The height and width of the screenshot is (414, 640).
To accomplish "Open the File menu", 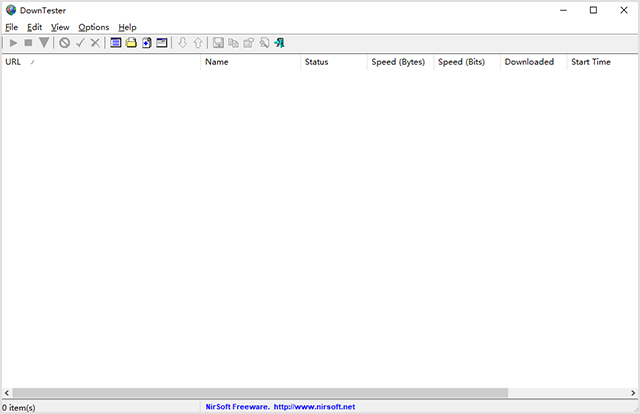I will pyautogui.click(x=11, y=27).
